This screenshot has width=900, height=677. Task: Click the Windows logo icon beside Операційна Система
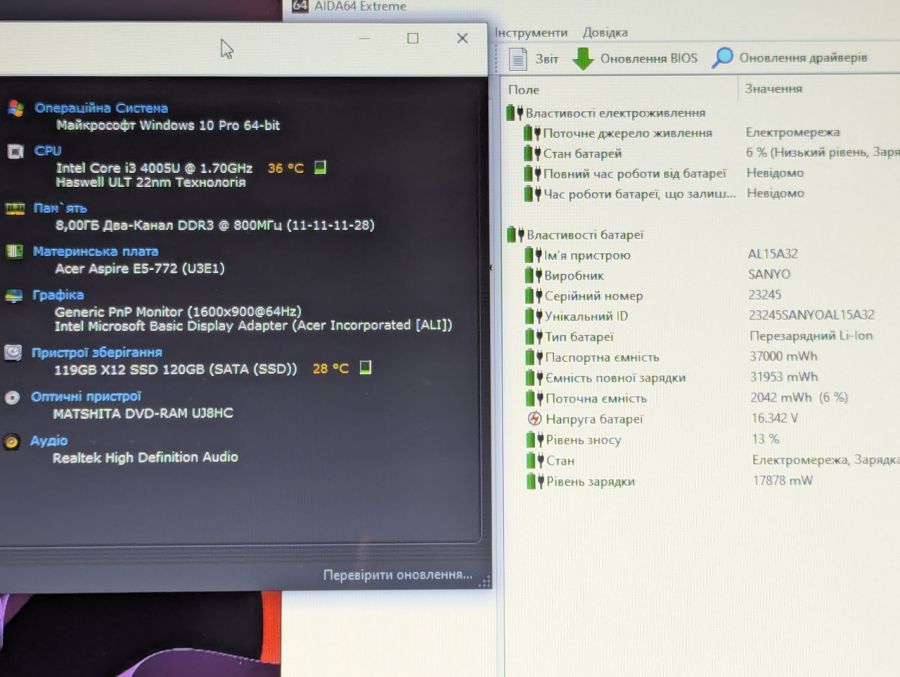coord(15,109)
